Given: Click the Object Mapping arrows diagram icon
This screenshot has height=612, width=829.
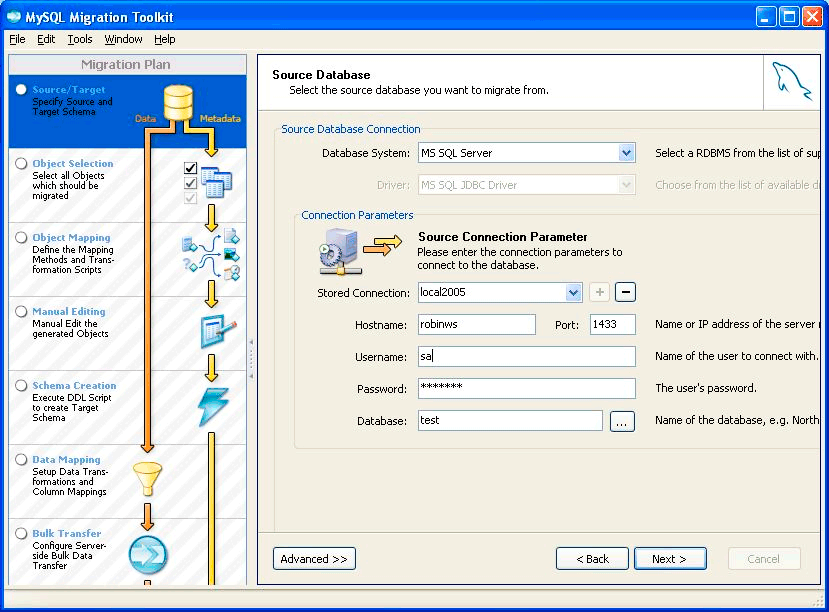Looking at the screenshot, I should (211, 254).
